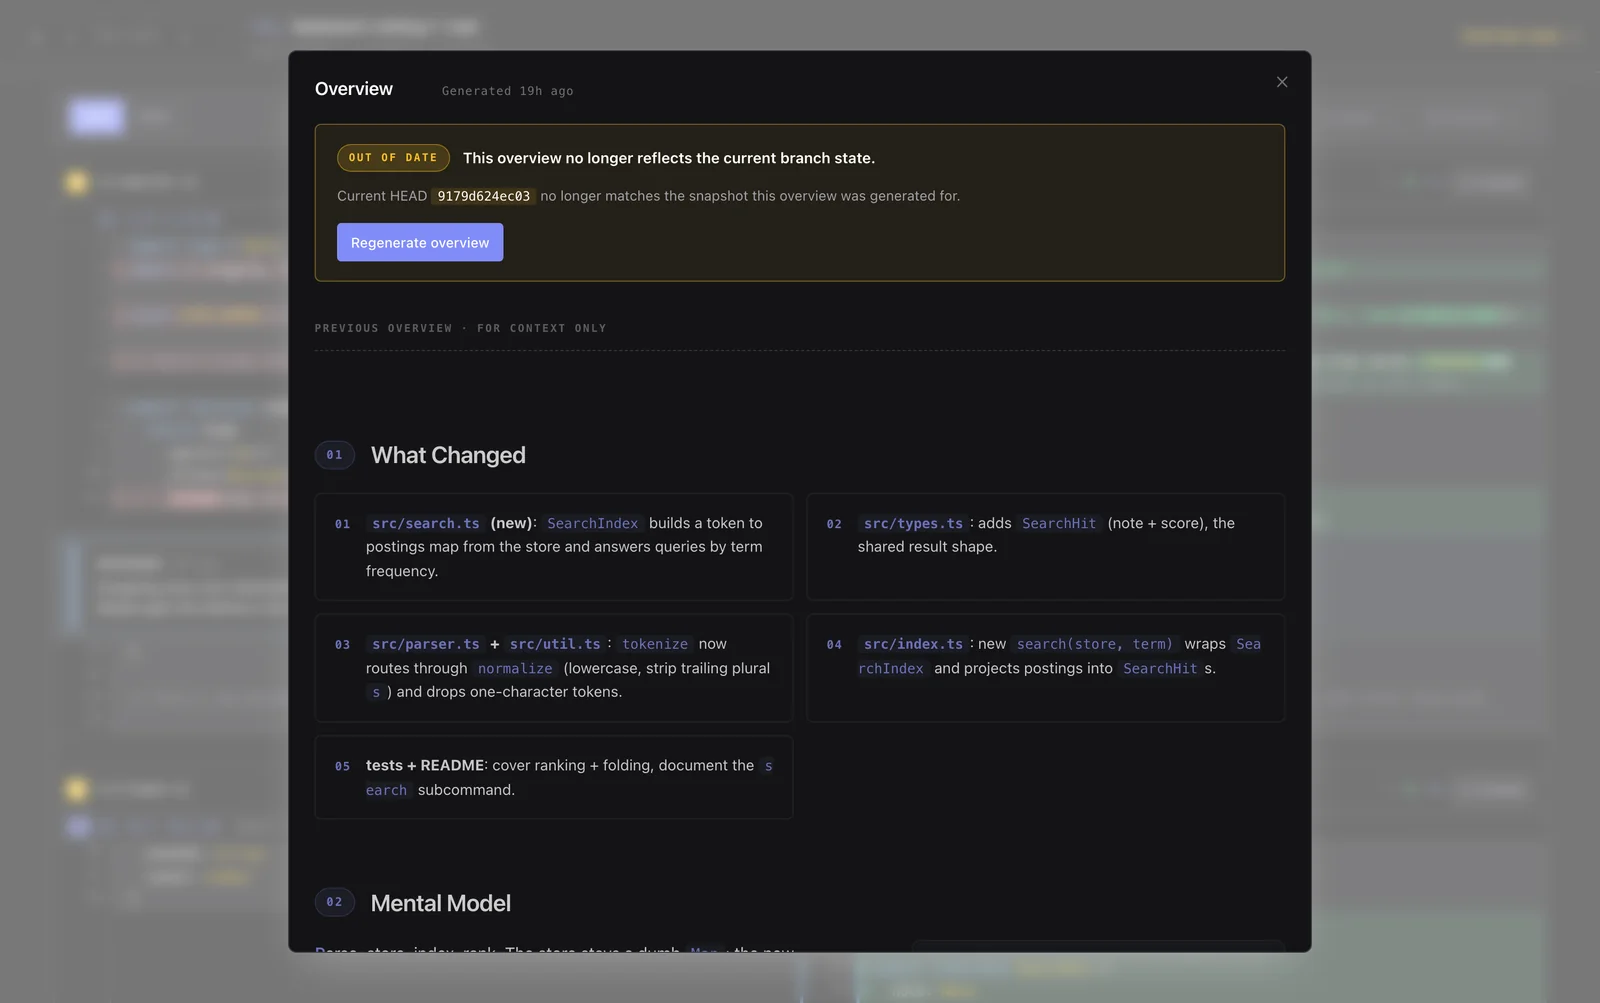This screenshot has height=1003, width=1600.
Task: Click the search(store, term) code symbol
Action: point(1095,644)
